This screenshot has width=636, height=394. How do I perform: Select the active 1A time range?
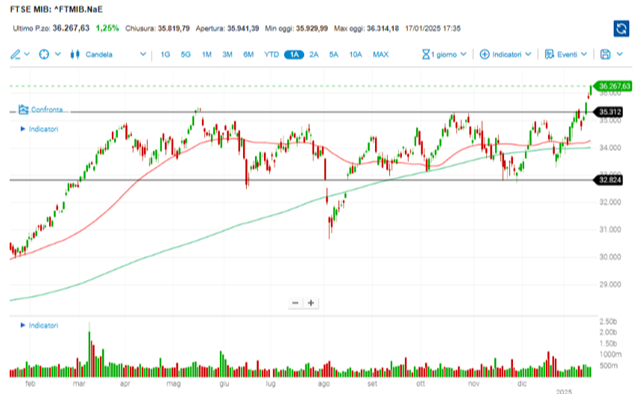tap(294, 54)
